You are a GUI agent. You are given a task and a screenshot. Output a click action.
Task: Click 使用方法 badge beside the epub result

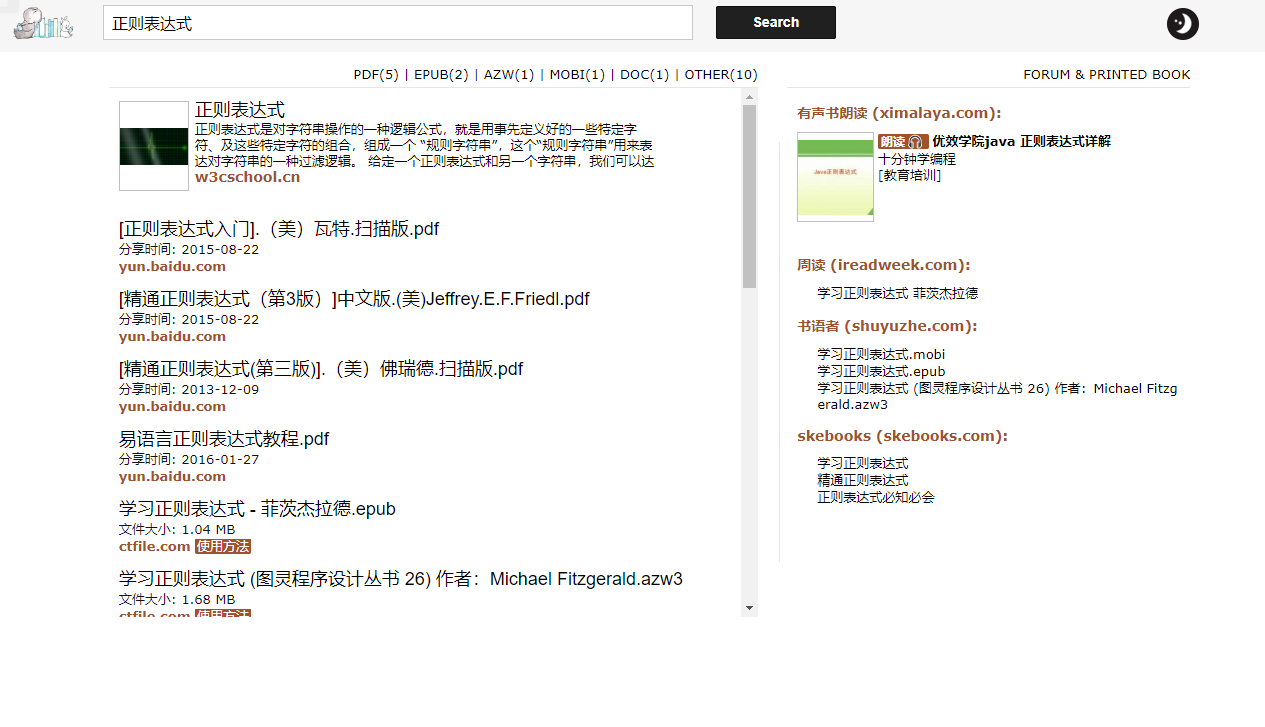point(223,547)
